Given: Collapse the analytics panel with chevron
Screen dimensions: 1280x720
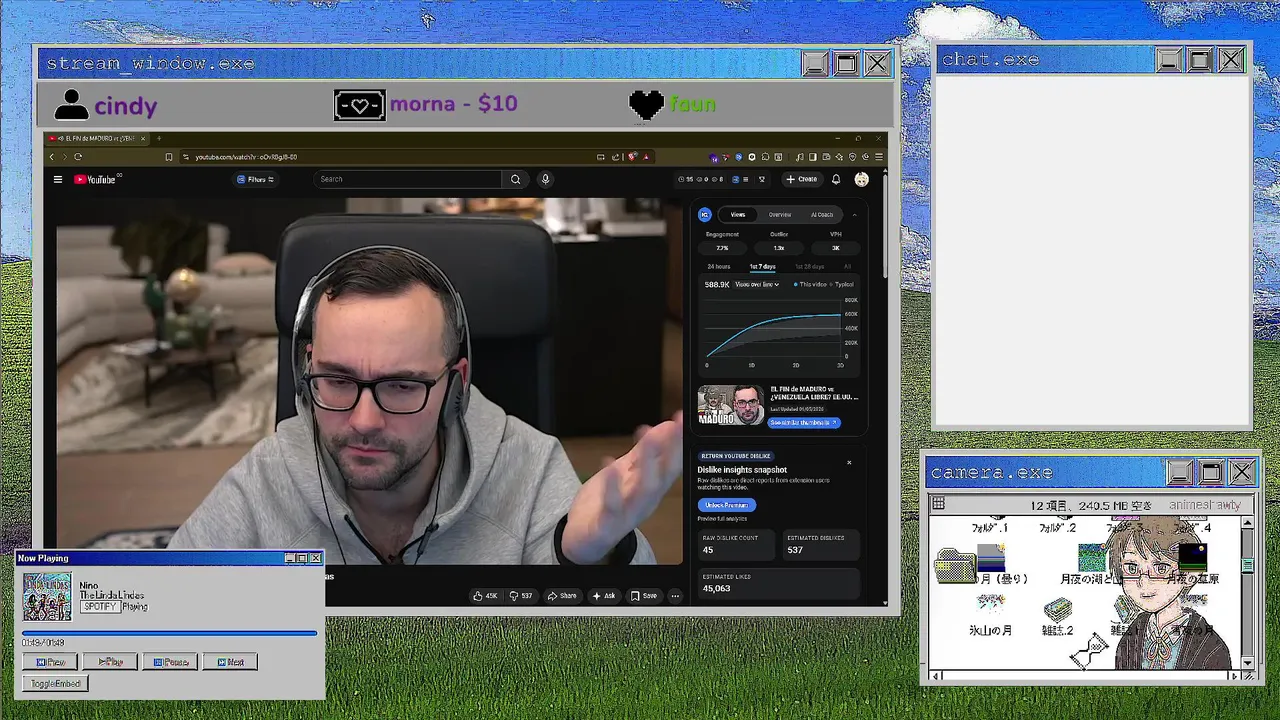Looking at the screenshot, I should click(x=854, y=215).
